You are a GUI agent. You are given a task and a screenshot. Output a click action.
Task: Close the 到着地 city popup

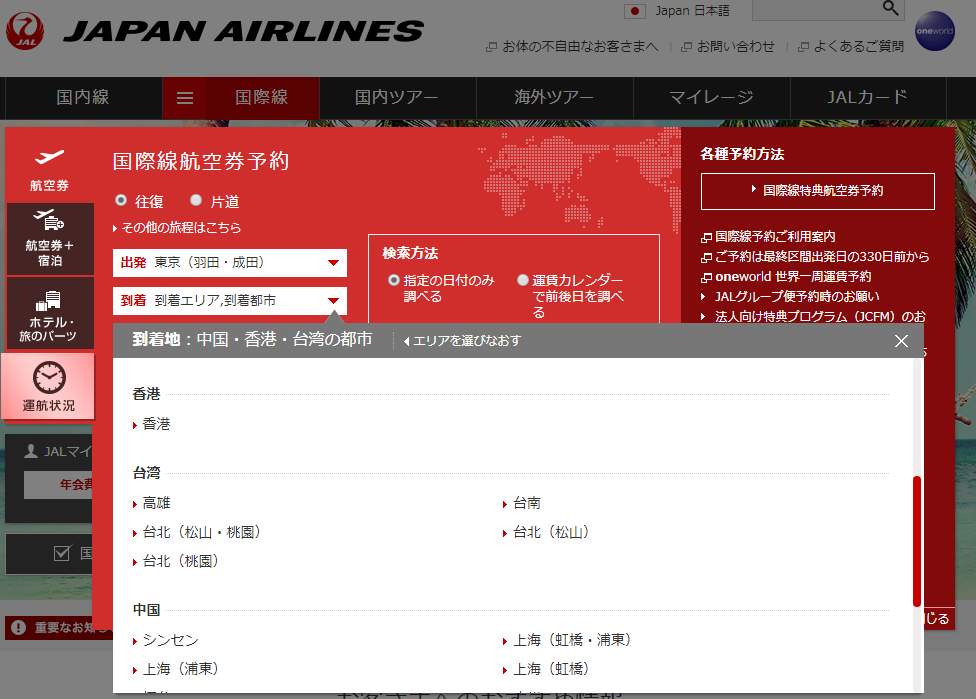tap(901, 341)
